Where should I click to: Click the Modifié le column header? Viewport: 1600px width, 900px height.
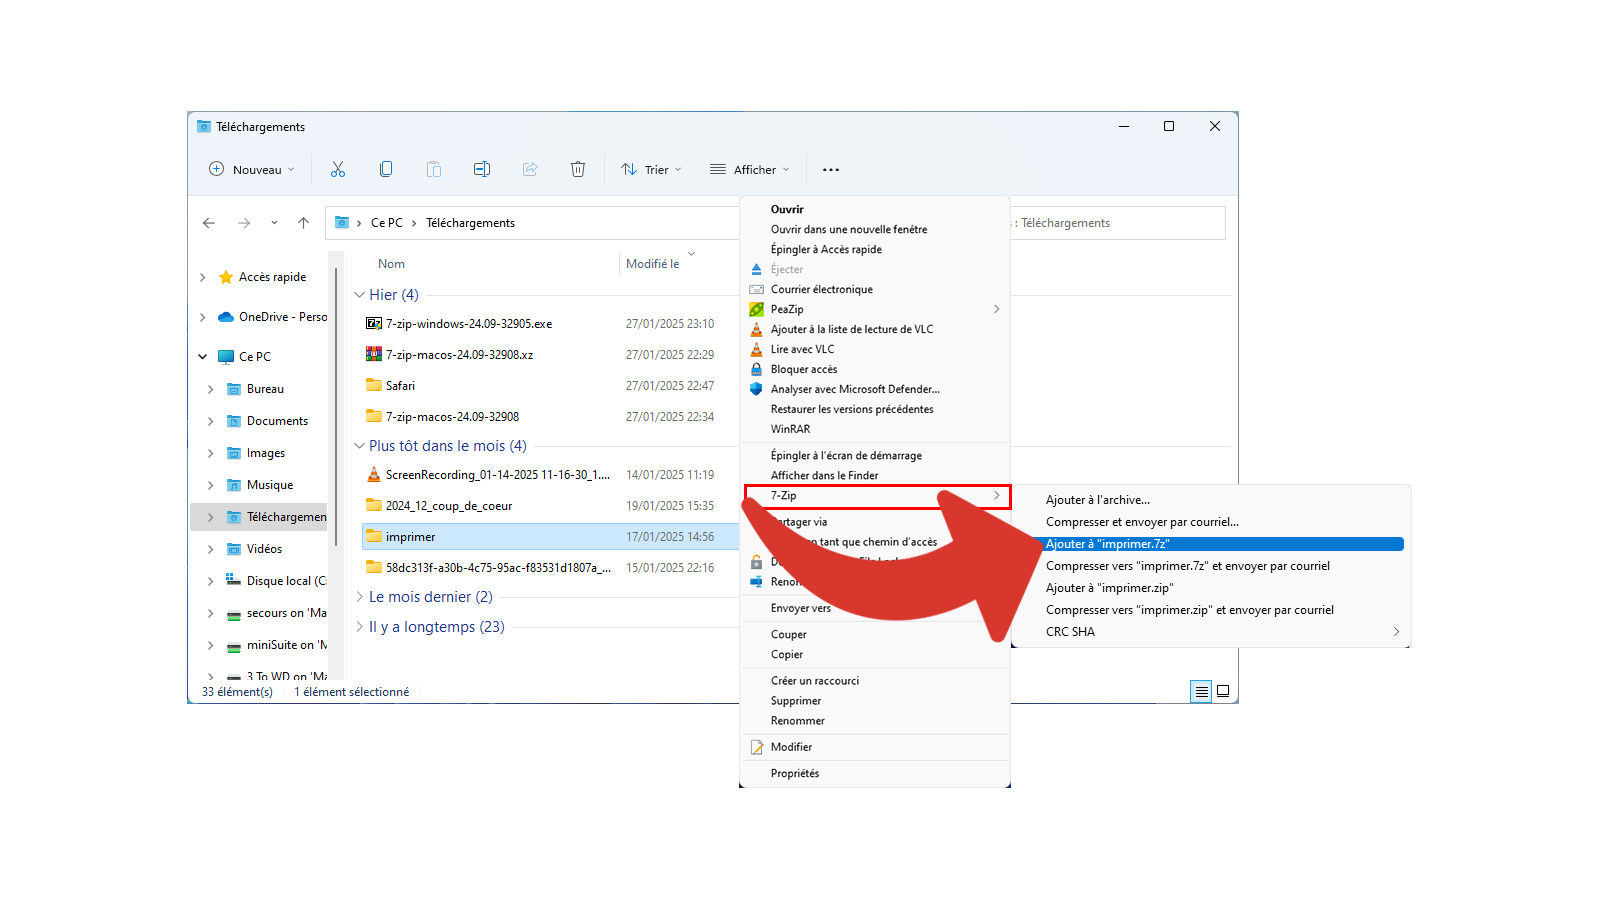653,264
